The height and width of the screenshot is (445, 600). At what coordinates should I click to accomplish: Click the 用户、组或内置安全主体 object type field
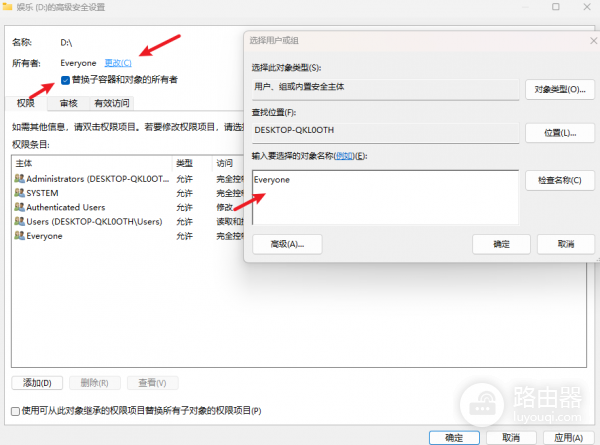point(385,90)
